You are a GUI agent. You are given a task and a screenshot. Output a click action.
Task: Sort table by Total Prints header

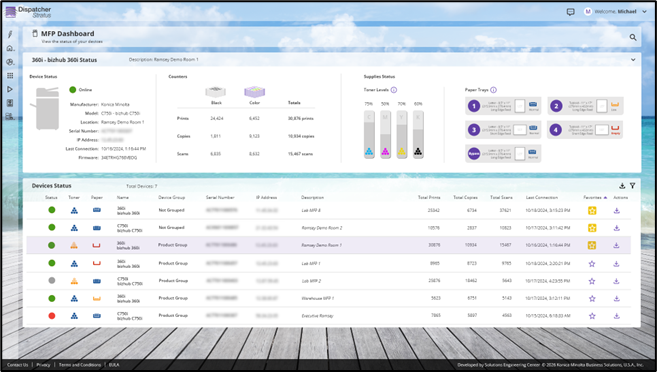429,197
